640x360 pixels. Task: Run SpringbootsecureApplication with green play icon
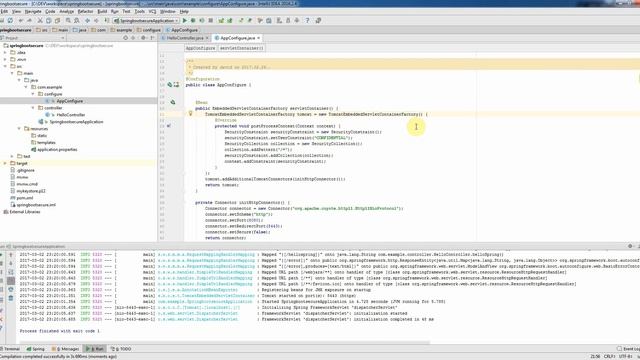point(185,20)
